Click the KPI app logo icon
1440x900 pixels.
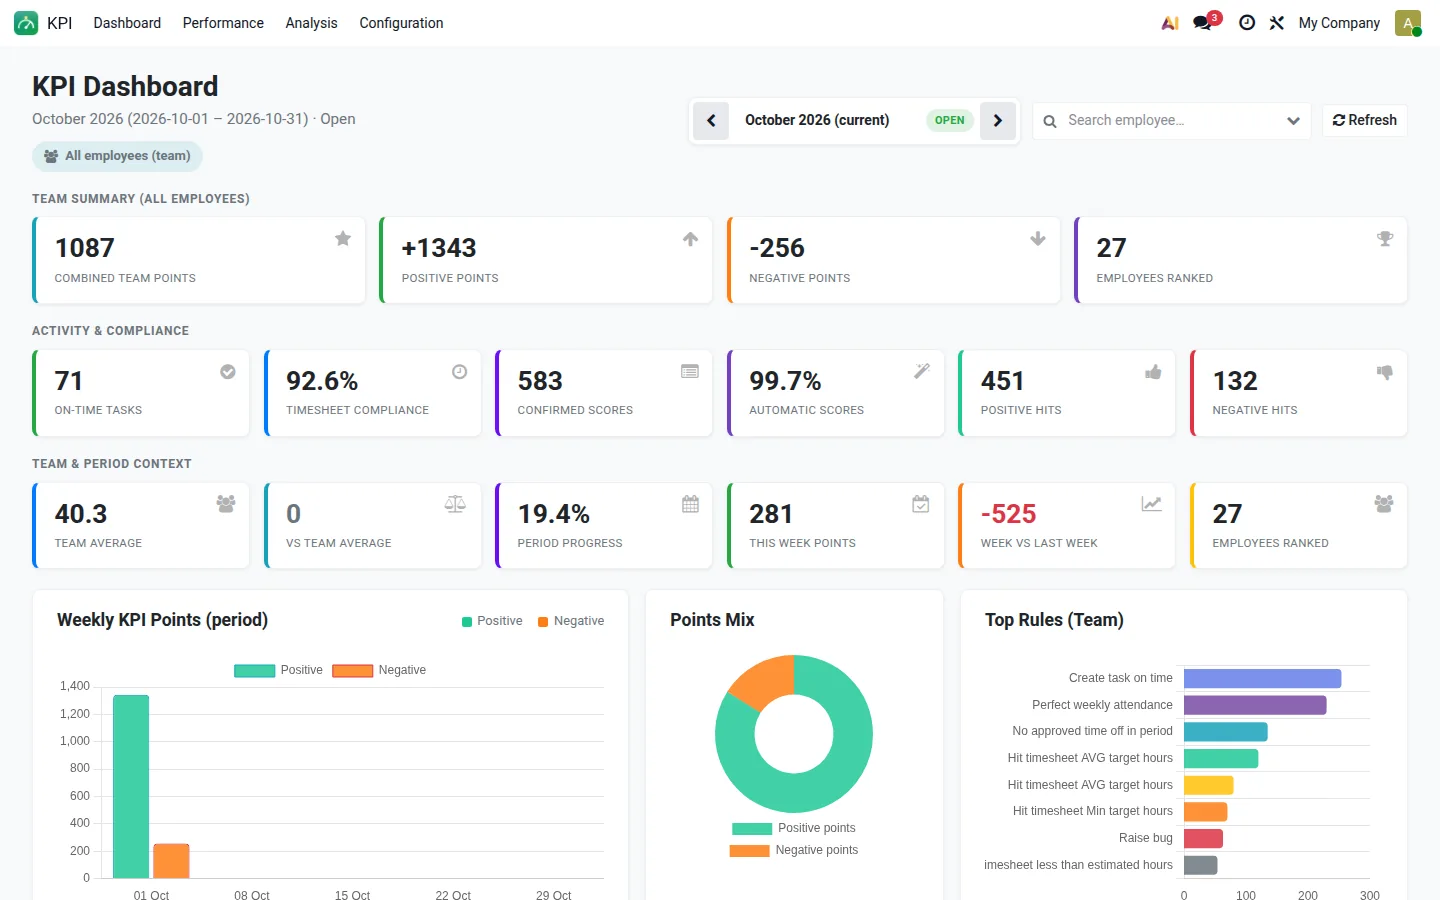26,23
